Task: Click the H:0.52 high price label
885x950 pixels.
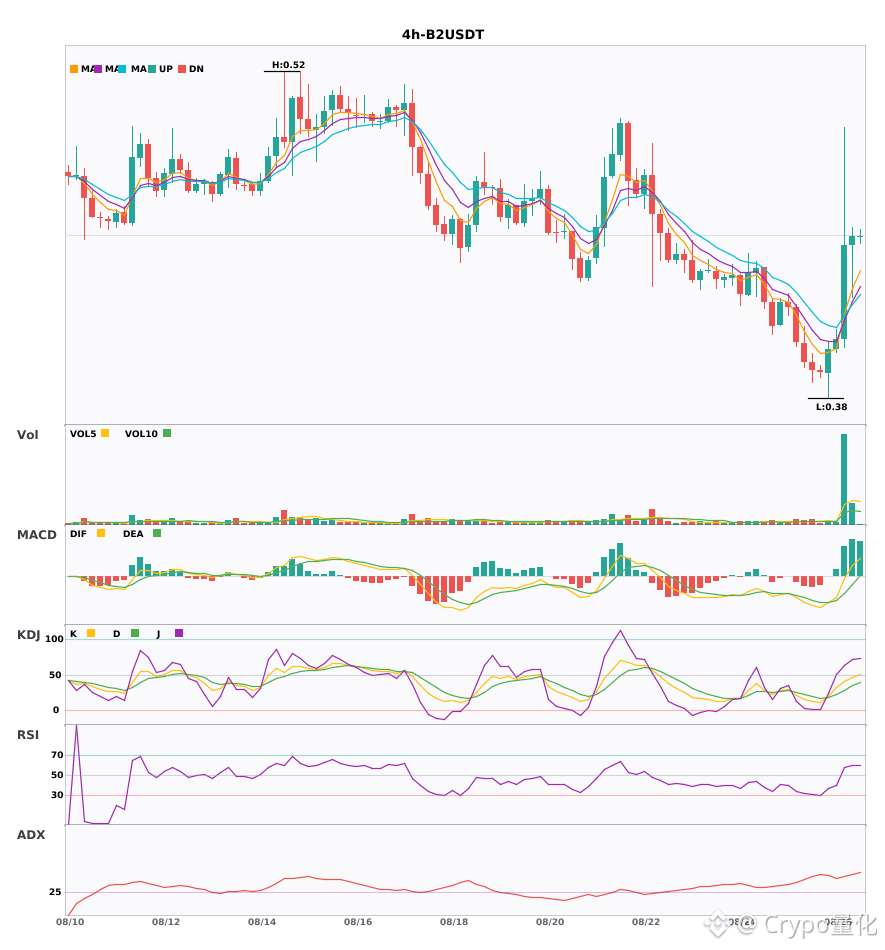Action: tap(288, 65)
